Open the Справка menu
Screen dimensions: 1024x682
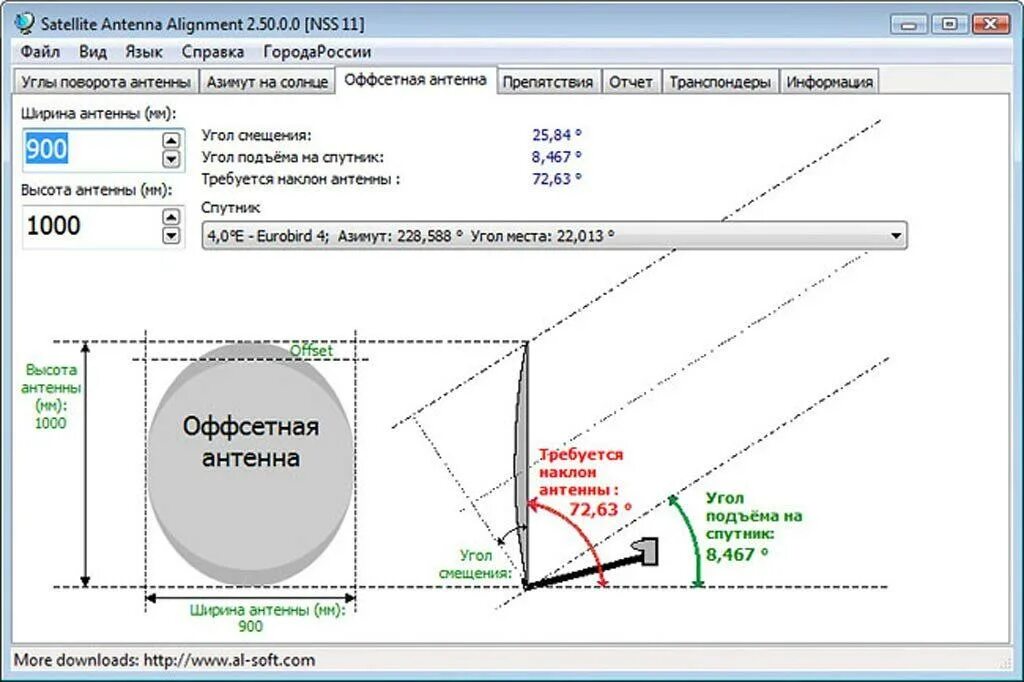(x=213, y=52)
